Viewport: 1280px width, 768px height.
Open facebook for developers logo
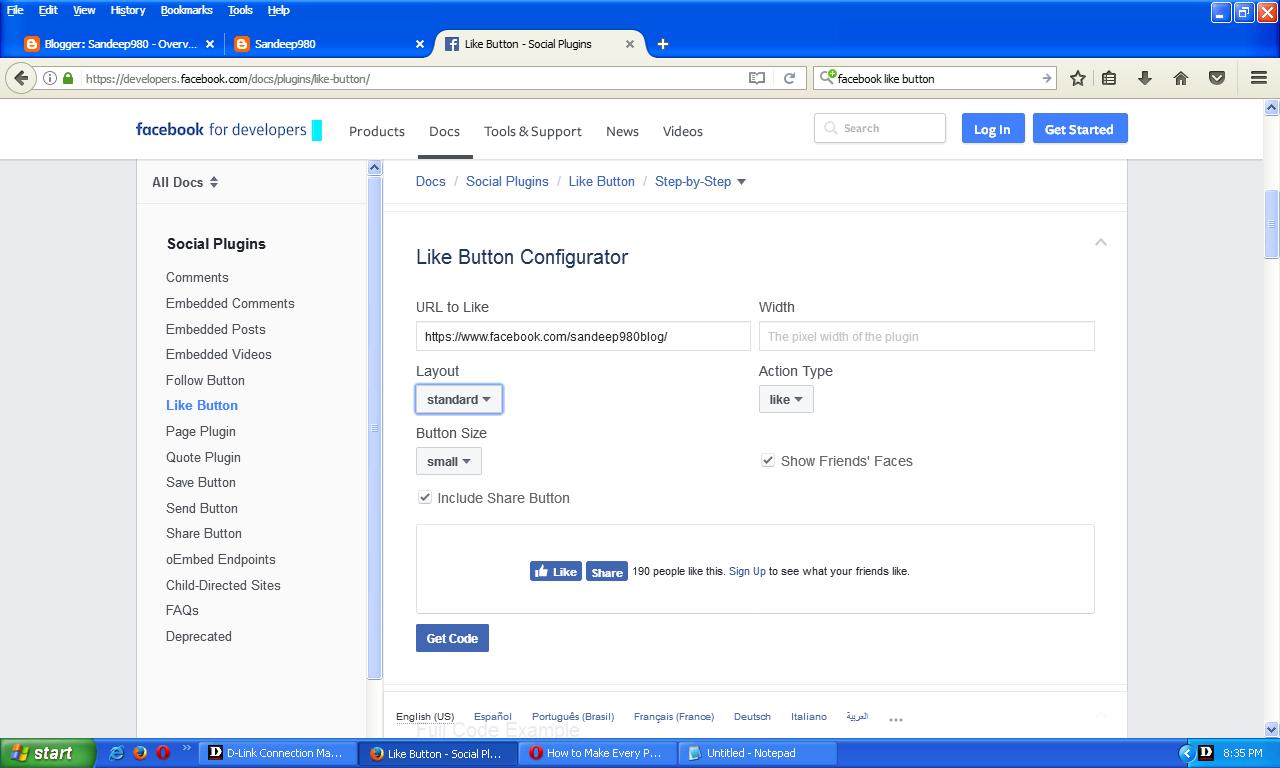(x=229, y=129)
